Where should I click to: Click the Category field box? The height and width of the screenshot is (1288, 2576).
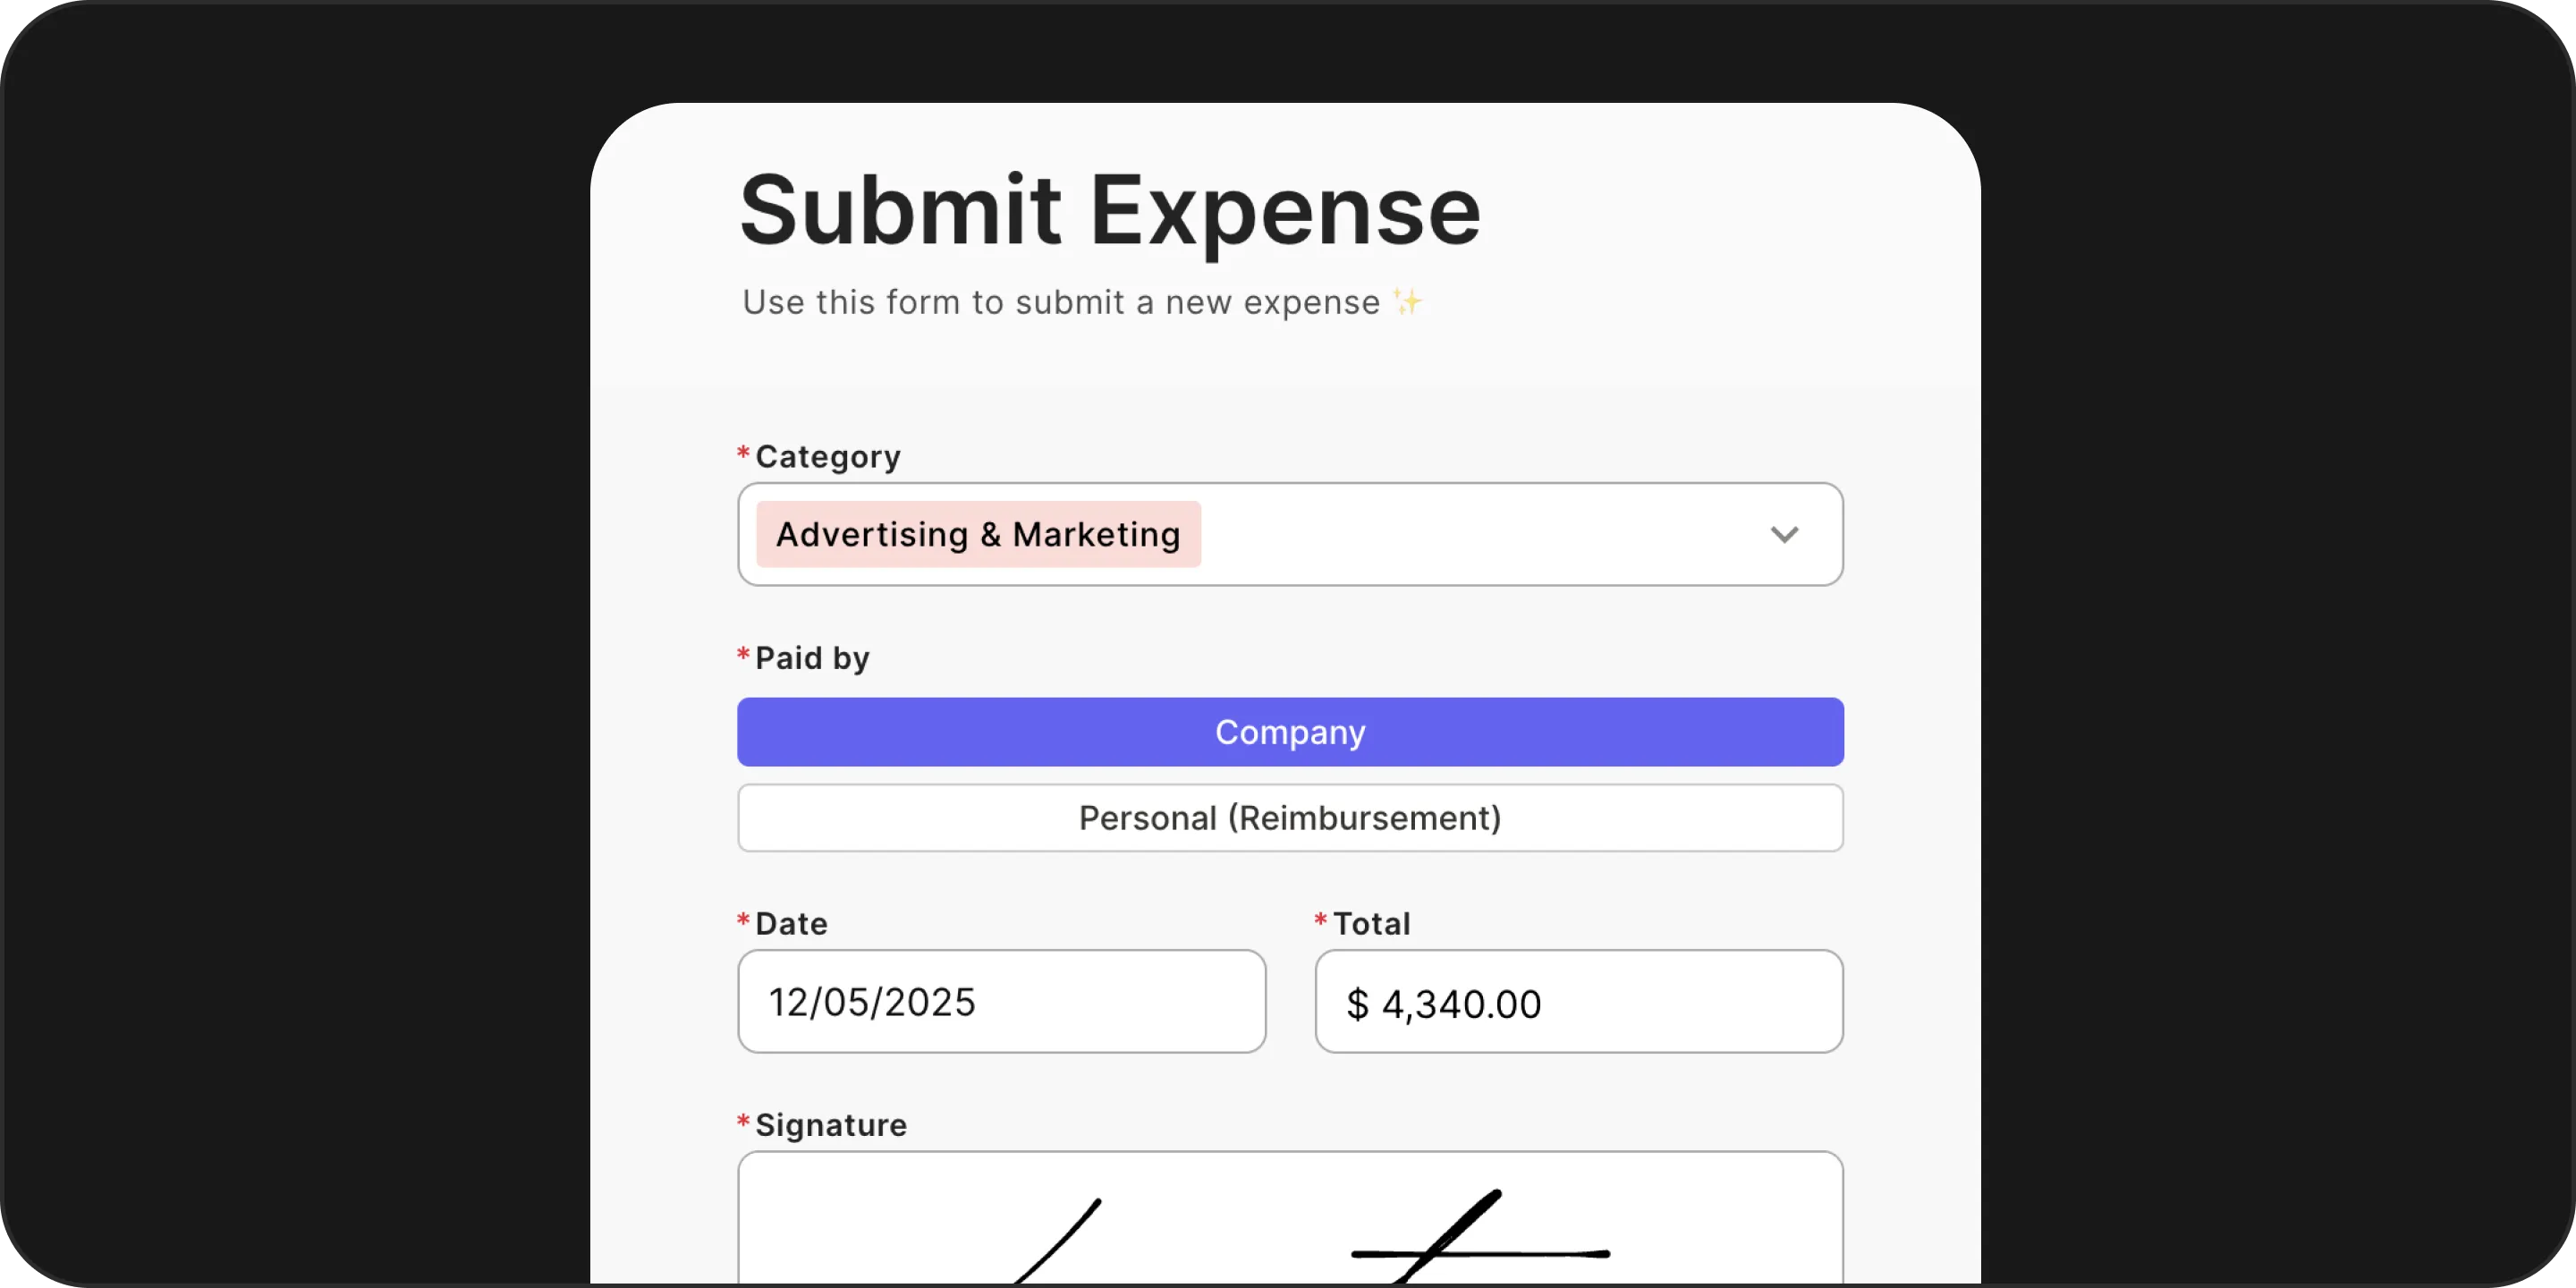point(1450,535)
